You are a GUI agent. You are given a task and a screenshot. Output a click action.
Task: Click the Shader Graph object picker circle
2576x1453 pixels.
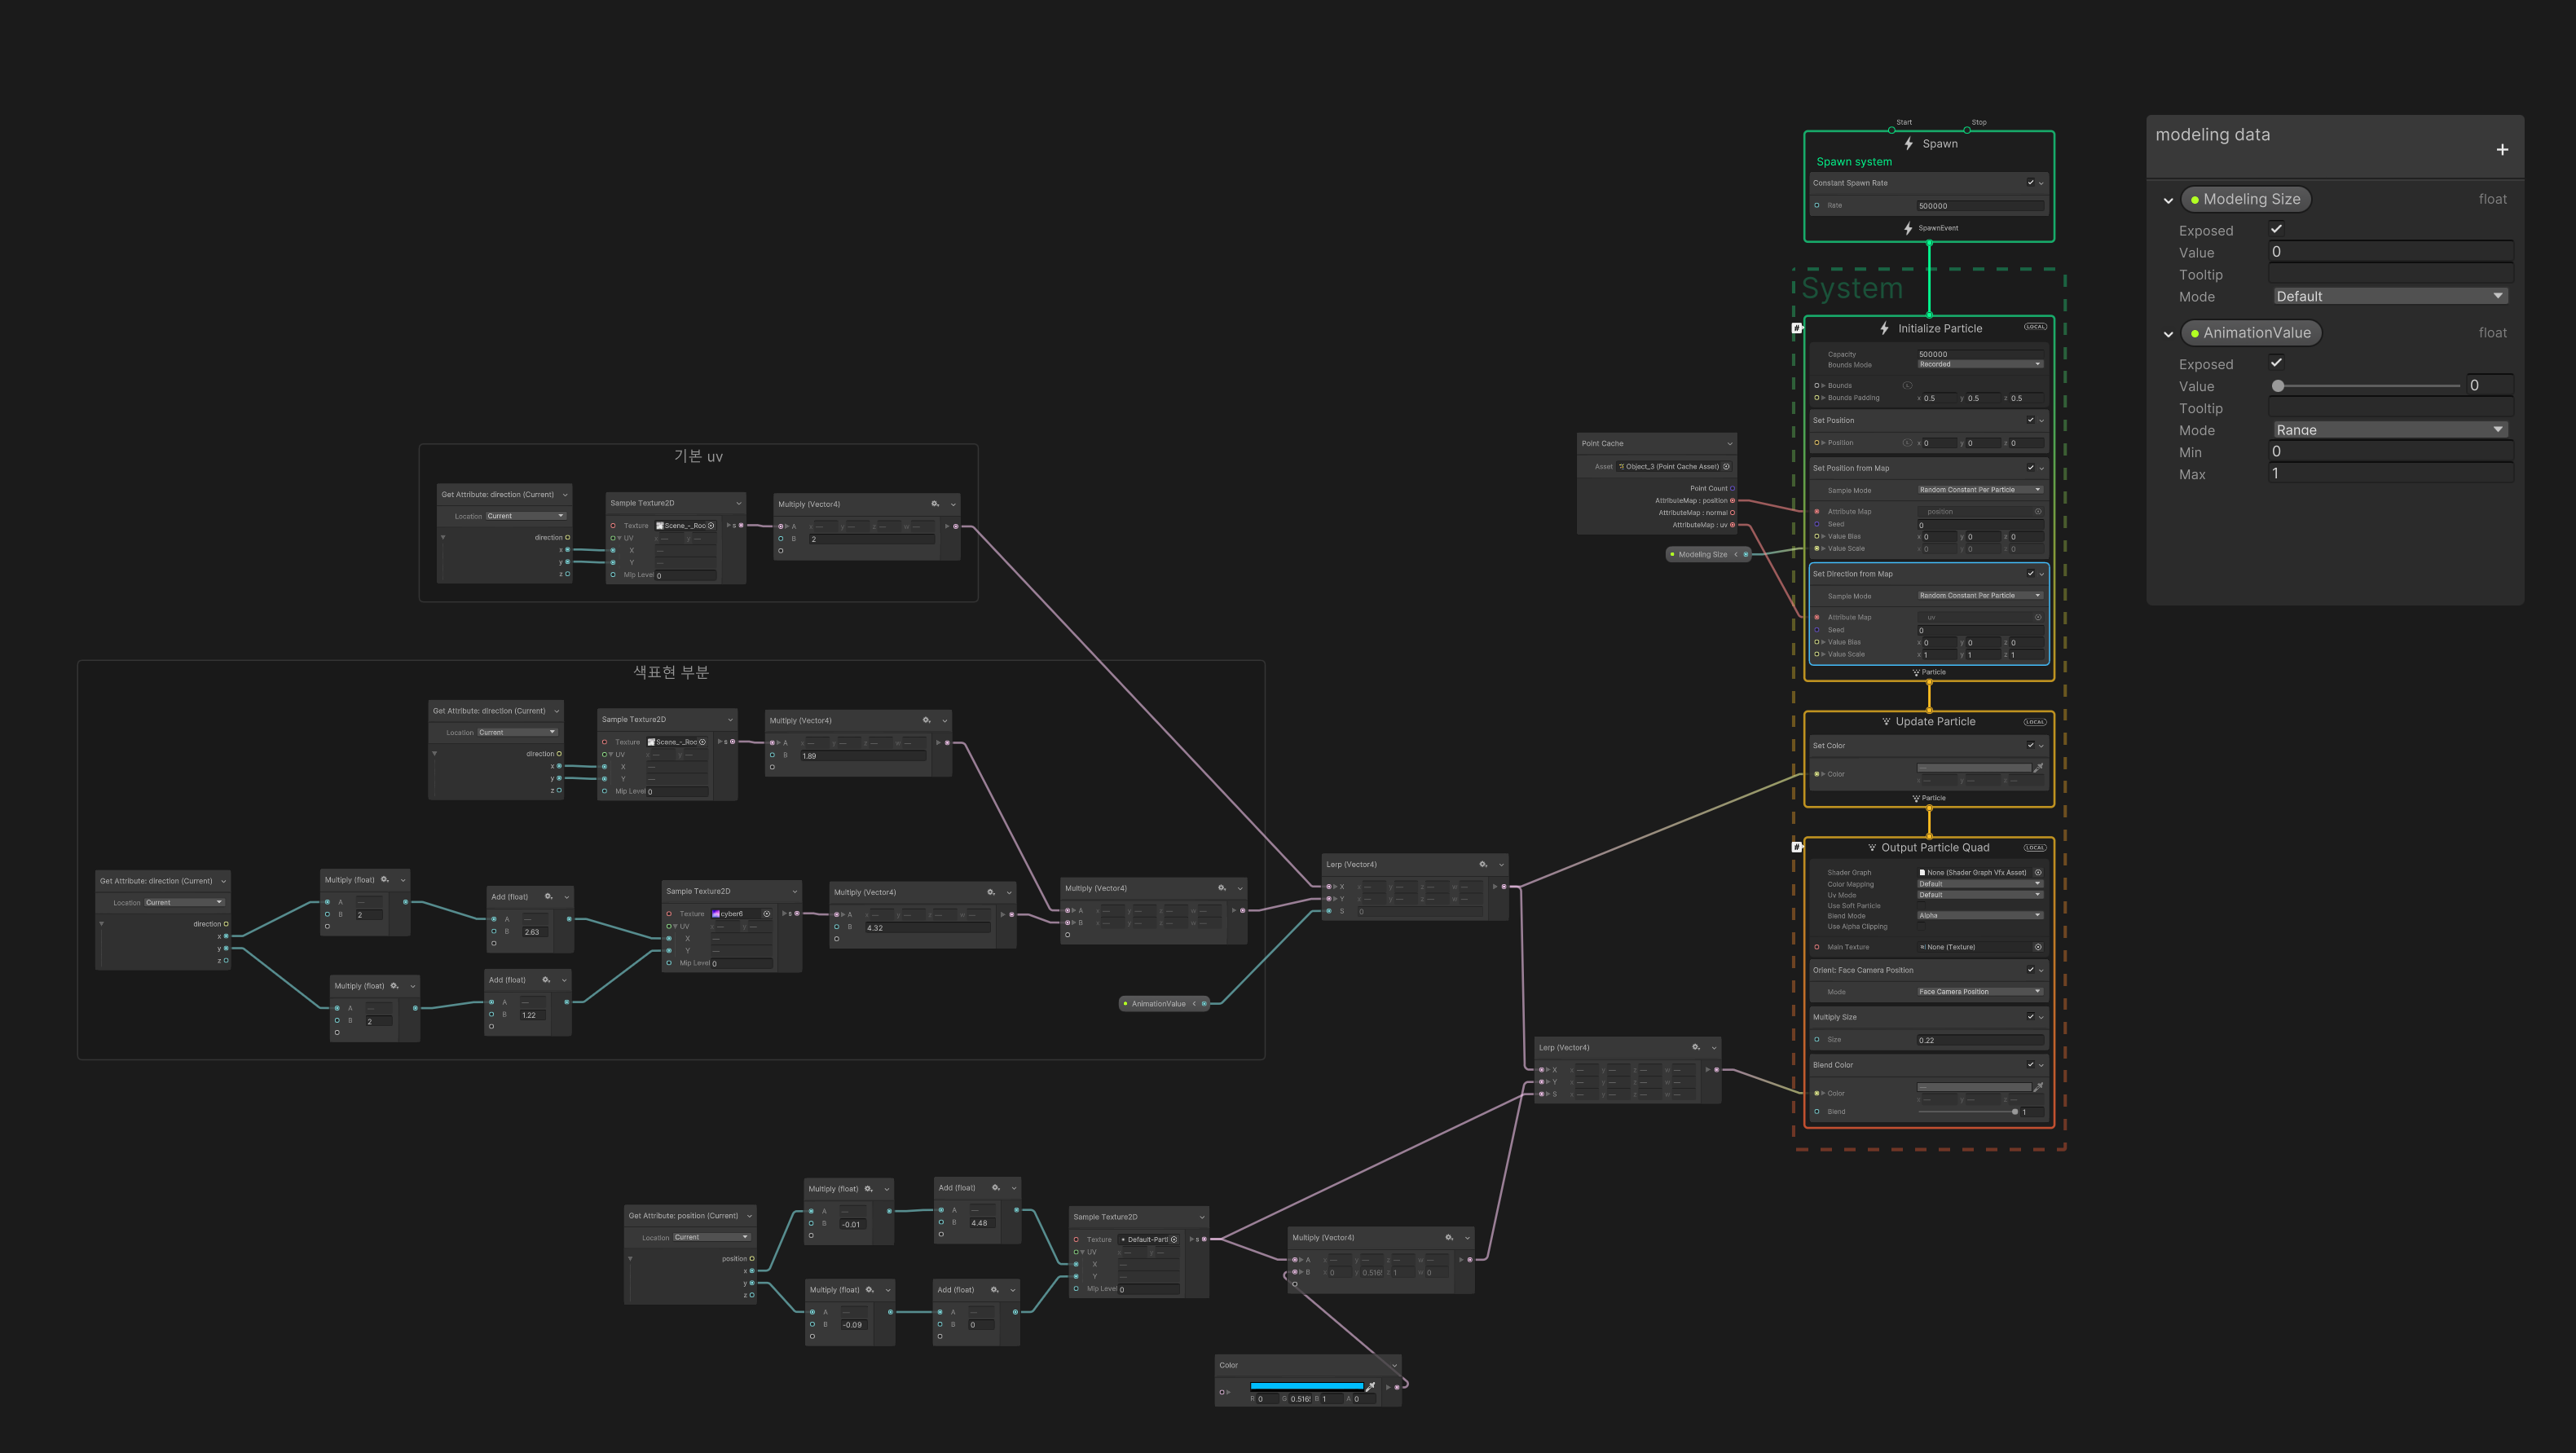point(2037,872)
